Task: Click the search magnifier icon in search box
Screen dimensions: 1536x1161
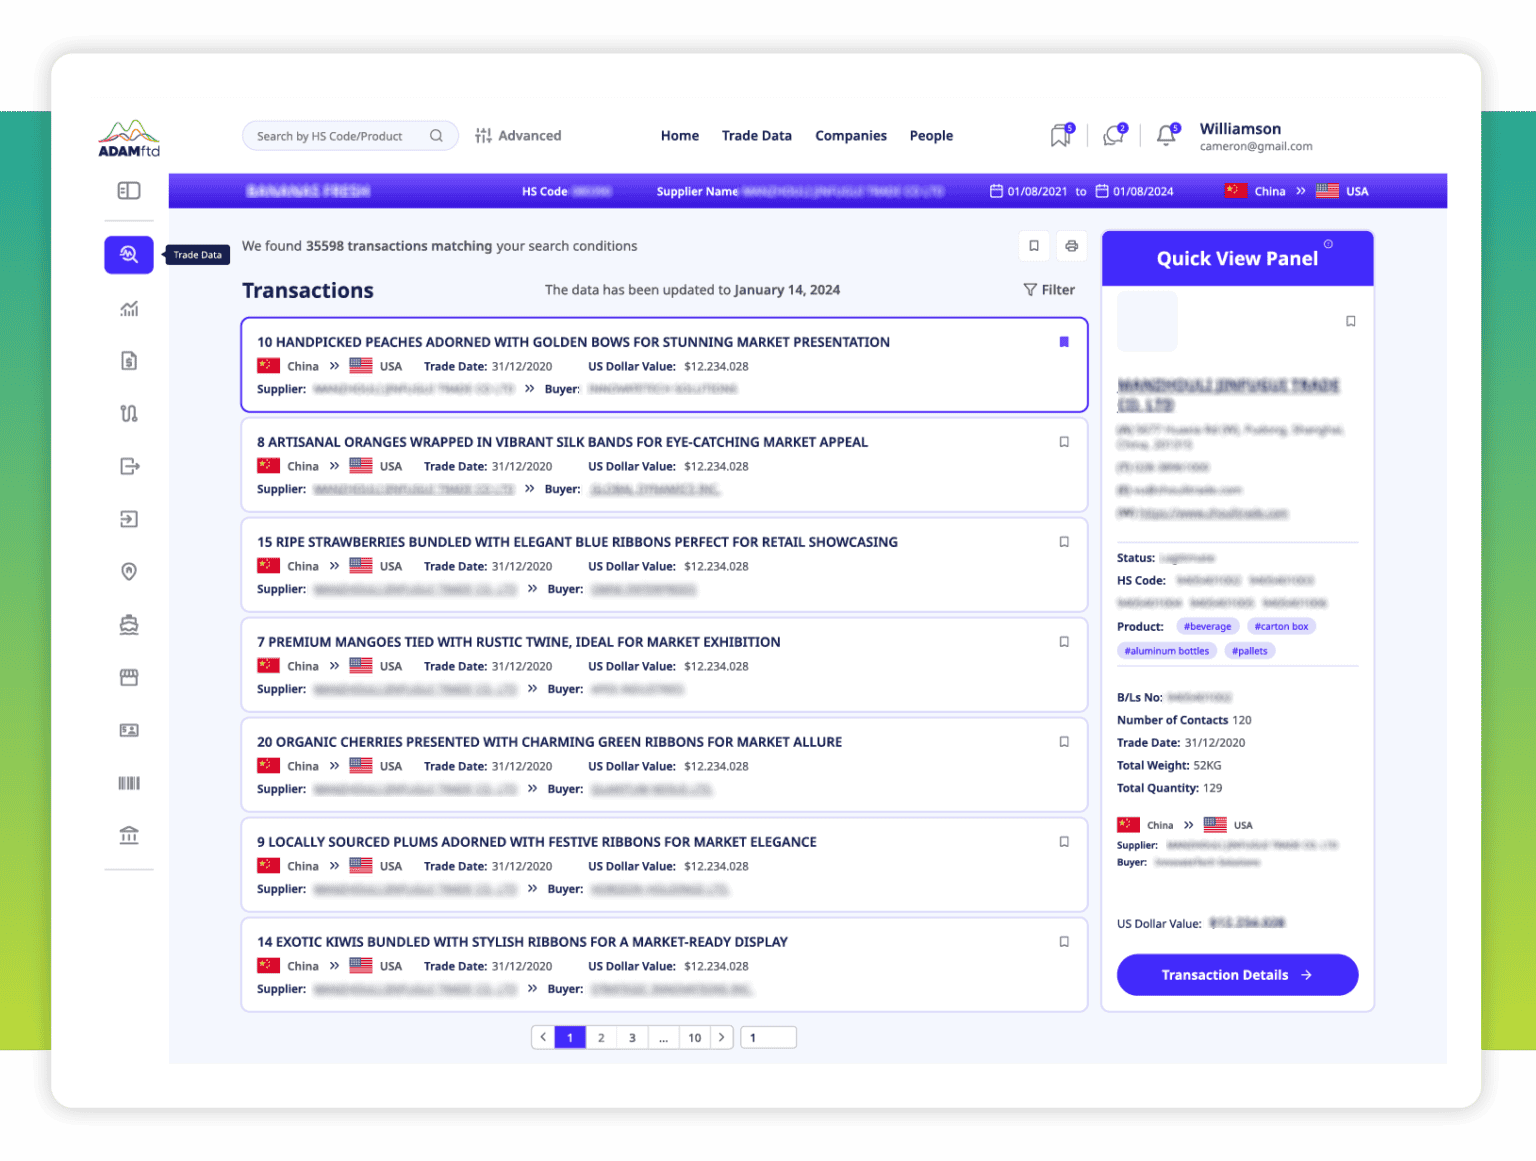Action: click(x=436, y=136)
